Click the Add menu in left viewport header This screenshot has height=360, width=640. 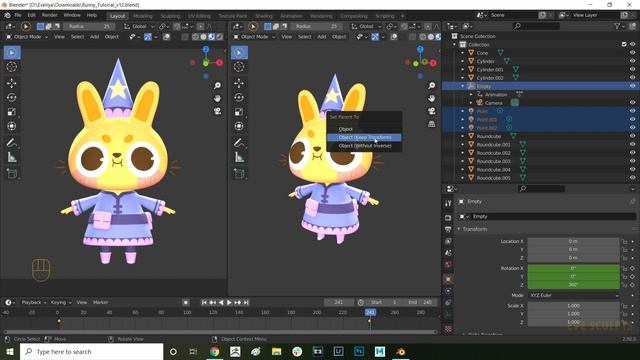pos(94,37)
